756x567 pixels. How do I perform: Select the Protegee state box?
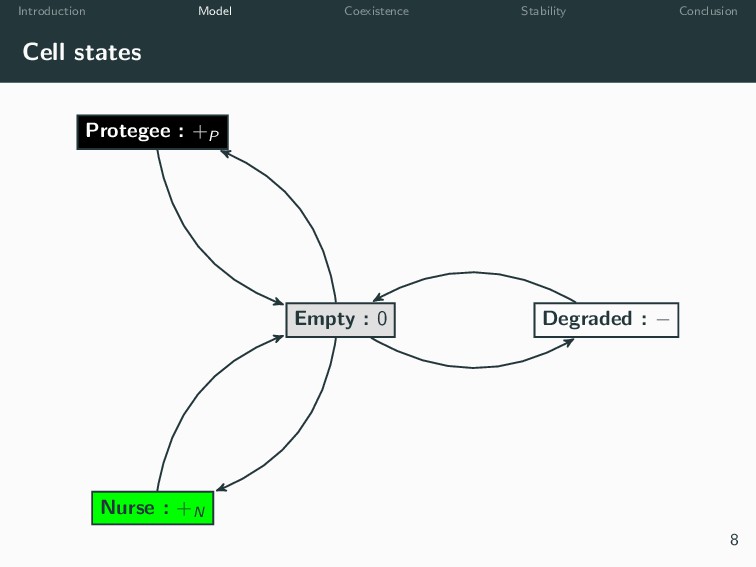tap(152, 132)
